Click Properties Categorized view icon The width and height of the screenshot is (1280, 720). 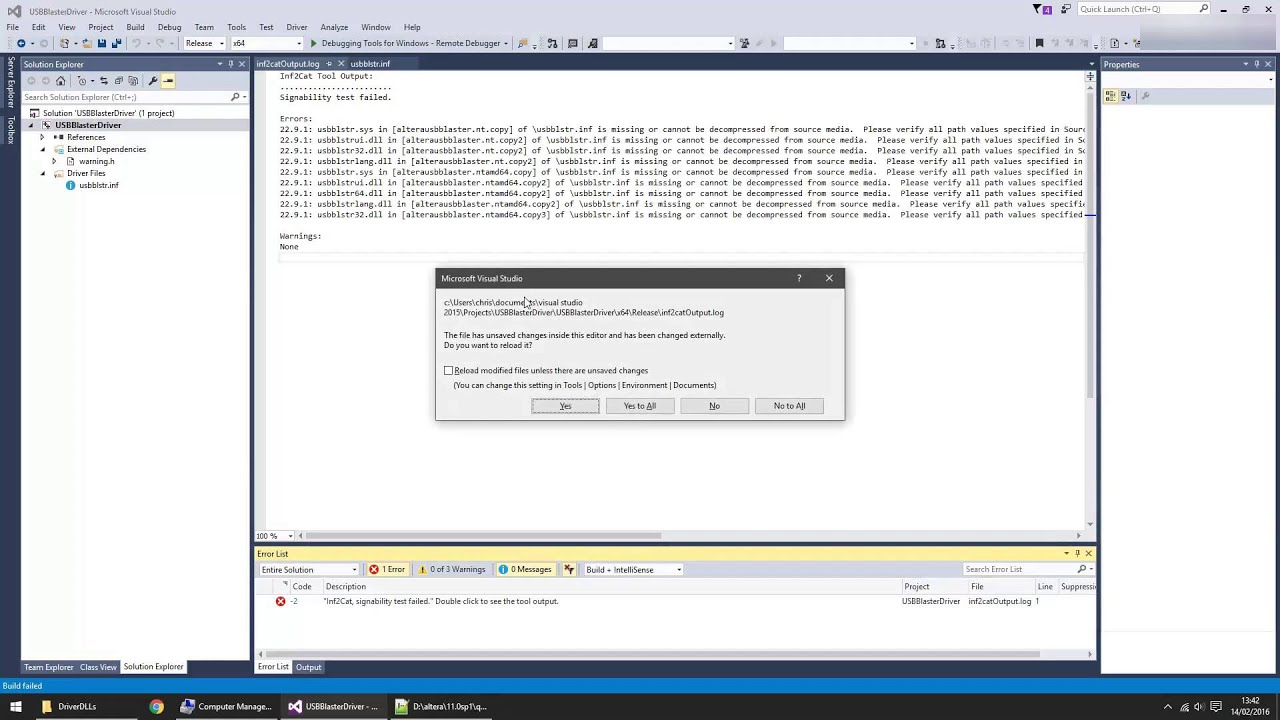pyautogui.click(x=1110, y=97)
